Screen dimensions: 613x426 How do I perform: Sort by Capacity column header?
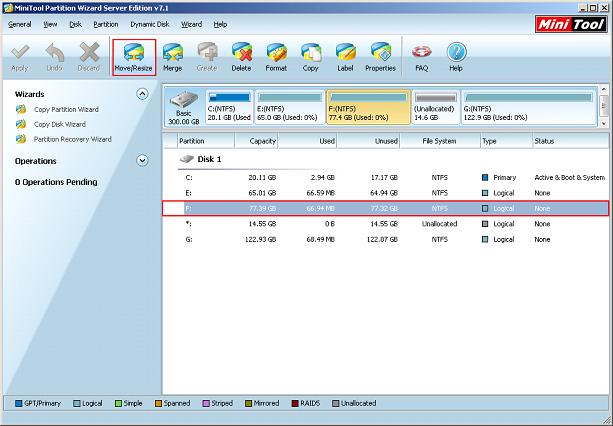[x=256, y=141]
